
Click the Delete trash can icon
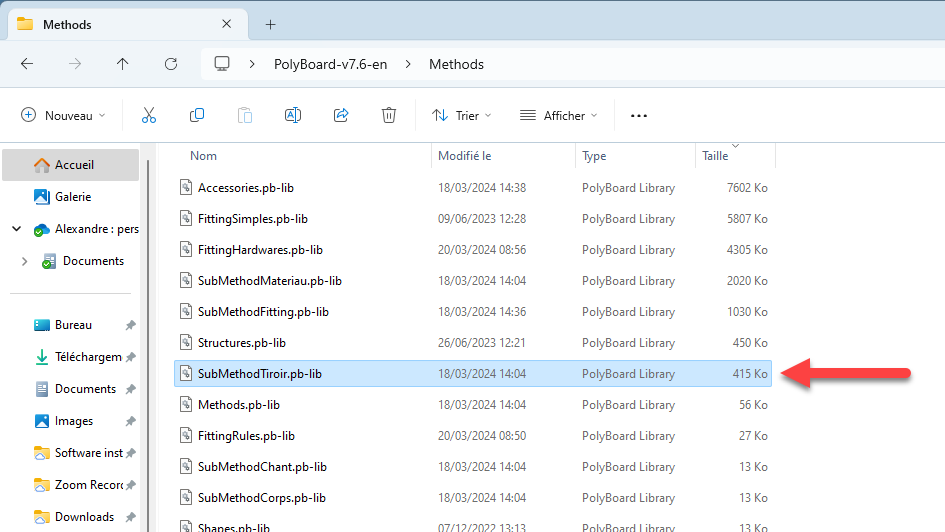pyautogui.click(x=389, y=115)
